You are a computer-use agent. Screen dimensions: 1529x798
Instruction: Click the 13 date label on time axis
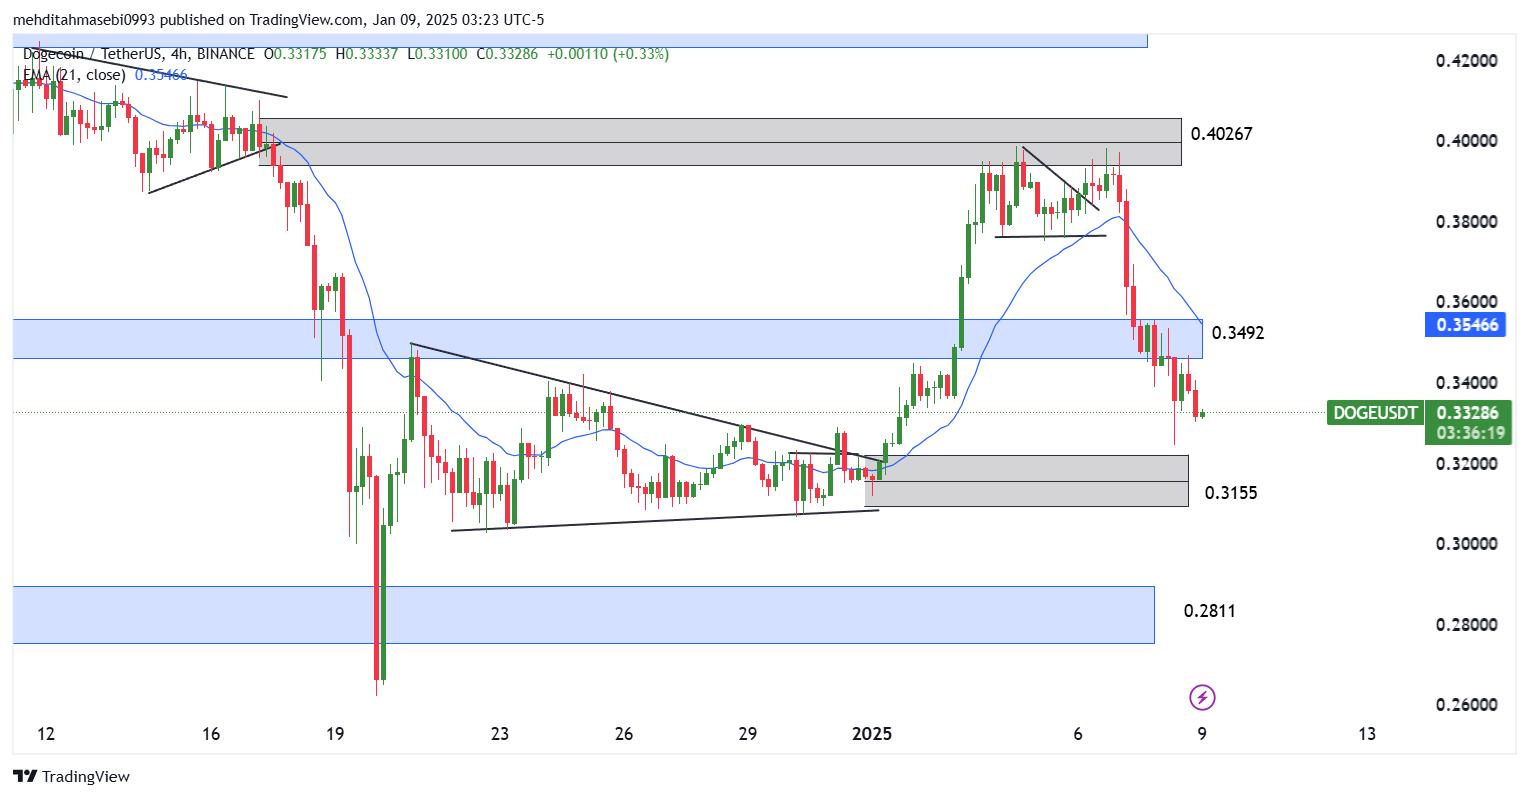1367,734
